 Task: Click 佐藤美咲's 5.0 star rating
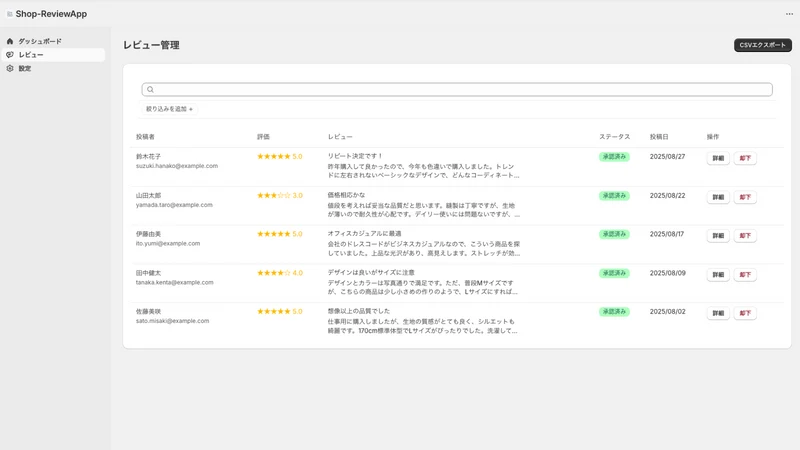click(x=280, y=311)
